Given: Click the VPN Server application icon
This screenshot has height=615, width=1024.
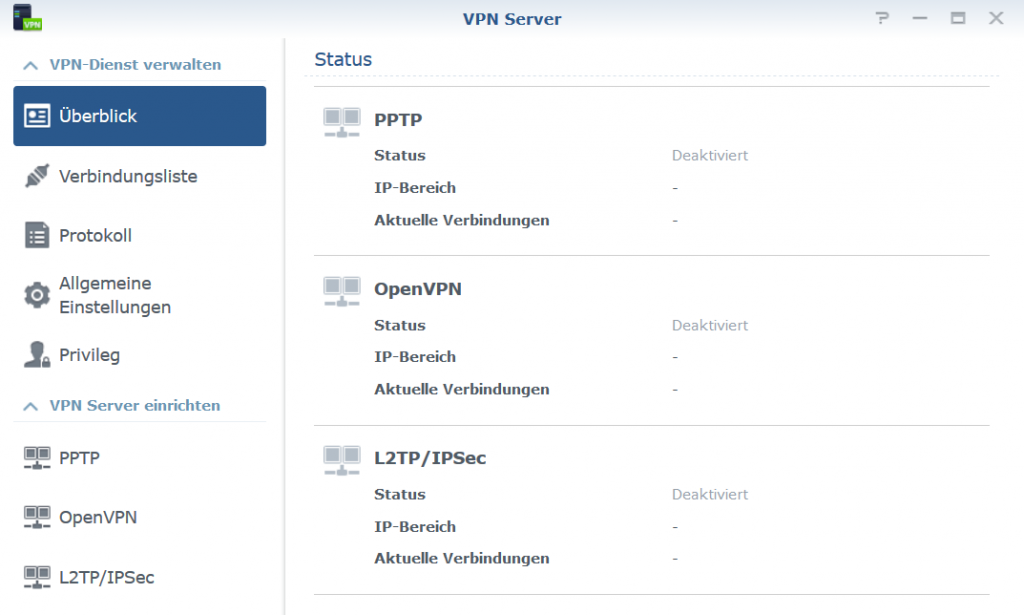Looking at the screenshot, I should 26,18.
